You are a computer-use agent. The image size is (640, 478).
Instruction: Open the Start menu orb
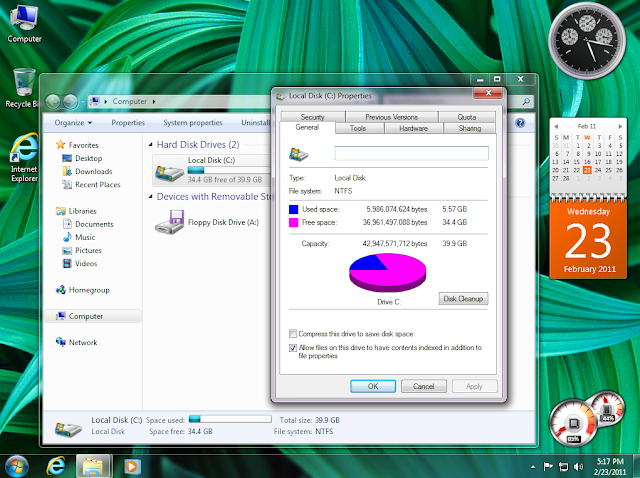15,466
